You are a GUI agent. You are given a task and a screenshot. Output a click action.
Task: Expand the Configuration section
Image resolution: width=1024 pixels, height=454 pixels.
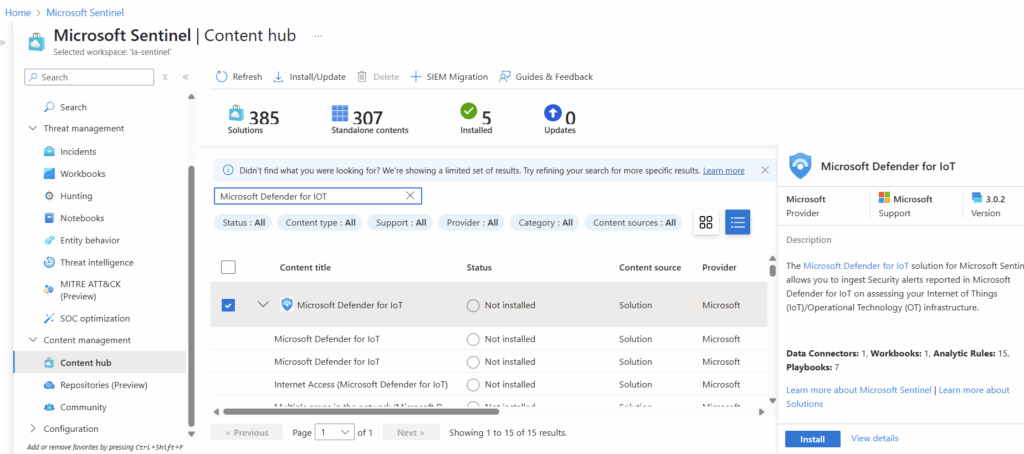point(33,429)
